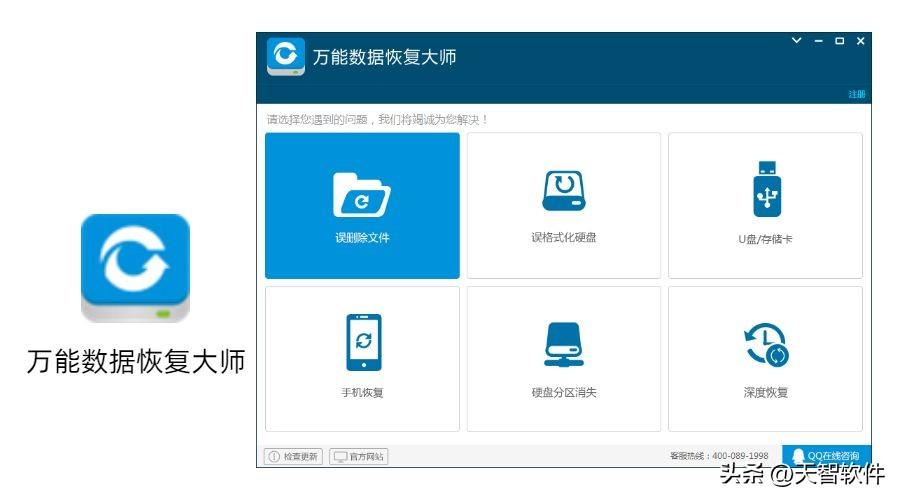The image size is (900, 500).
Task: Choose the U盘/存储卡 recovery tile
Action: (x=765, y=206)
